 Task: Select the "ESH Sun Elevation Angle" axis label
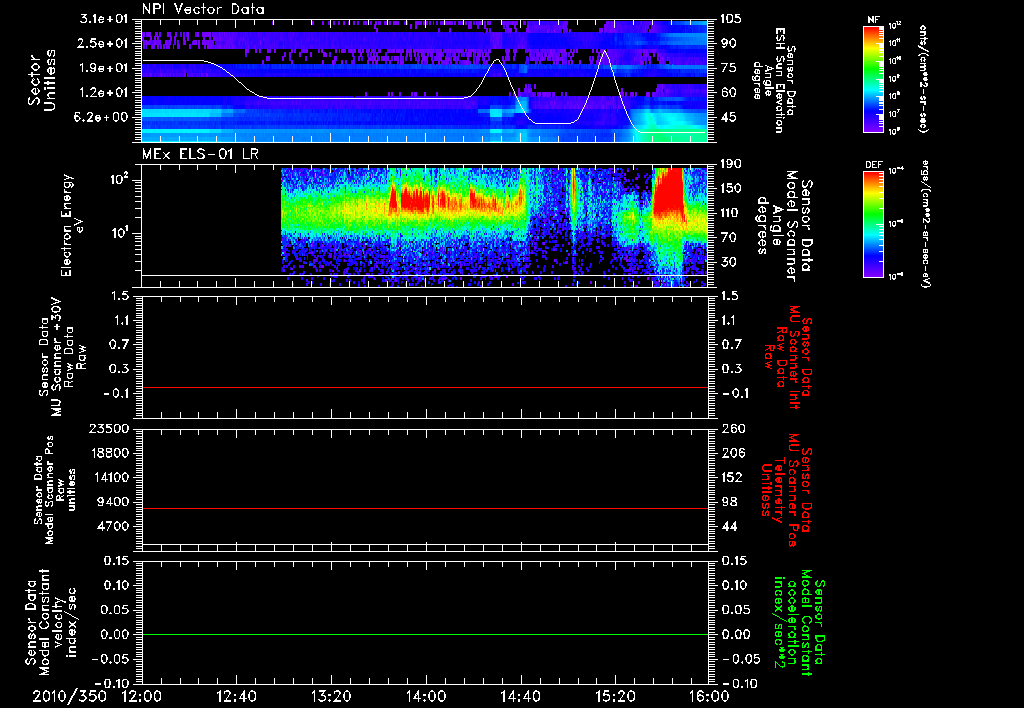[774, 80]
